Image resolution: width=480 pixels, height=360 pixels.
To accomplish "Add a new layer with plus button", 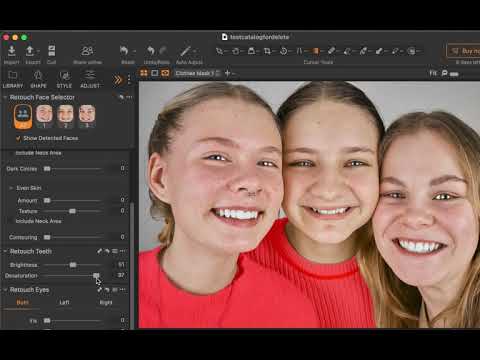I will tap(227, 73).
